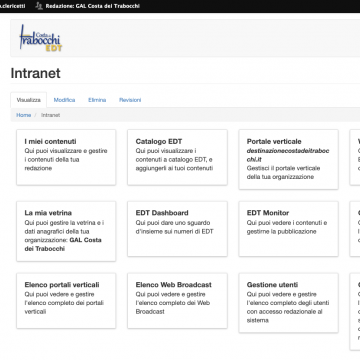Click the Intranet page heading
Screen dimensions: 360x360
36,73
